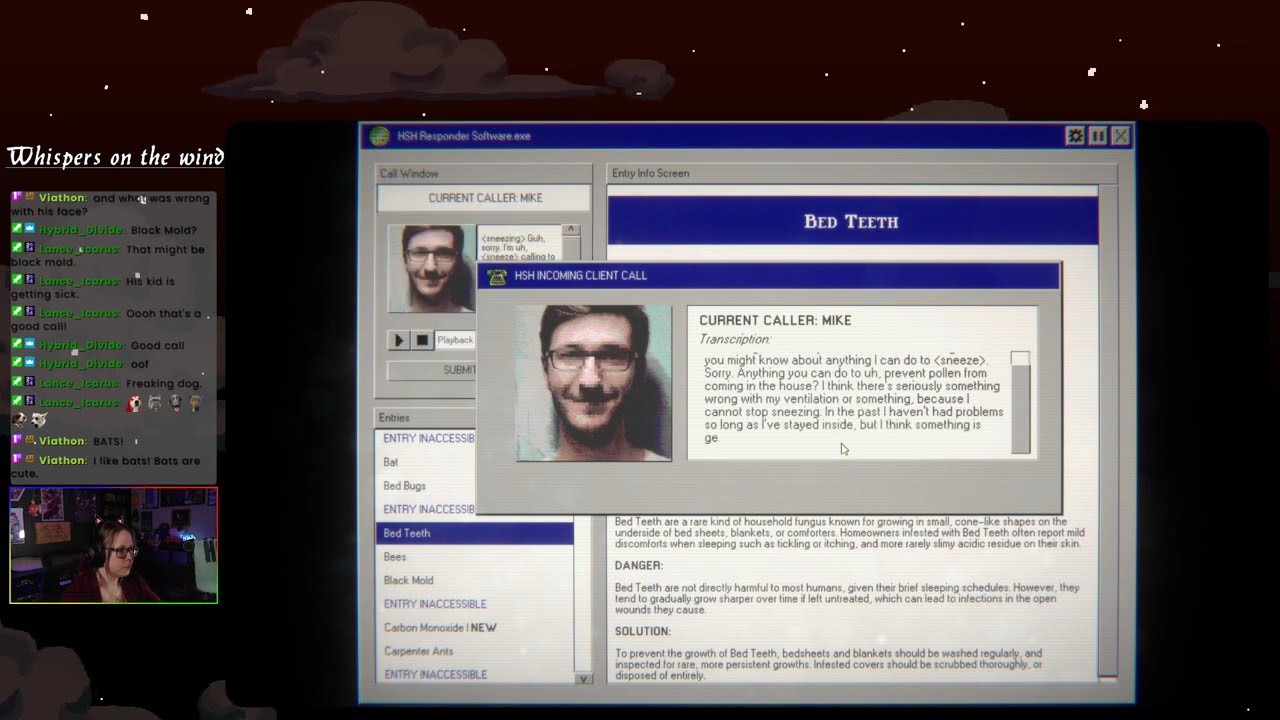Click the Bed Teeth title banner

point(852,221)
